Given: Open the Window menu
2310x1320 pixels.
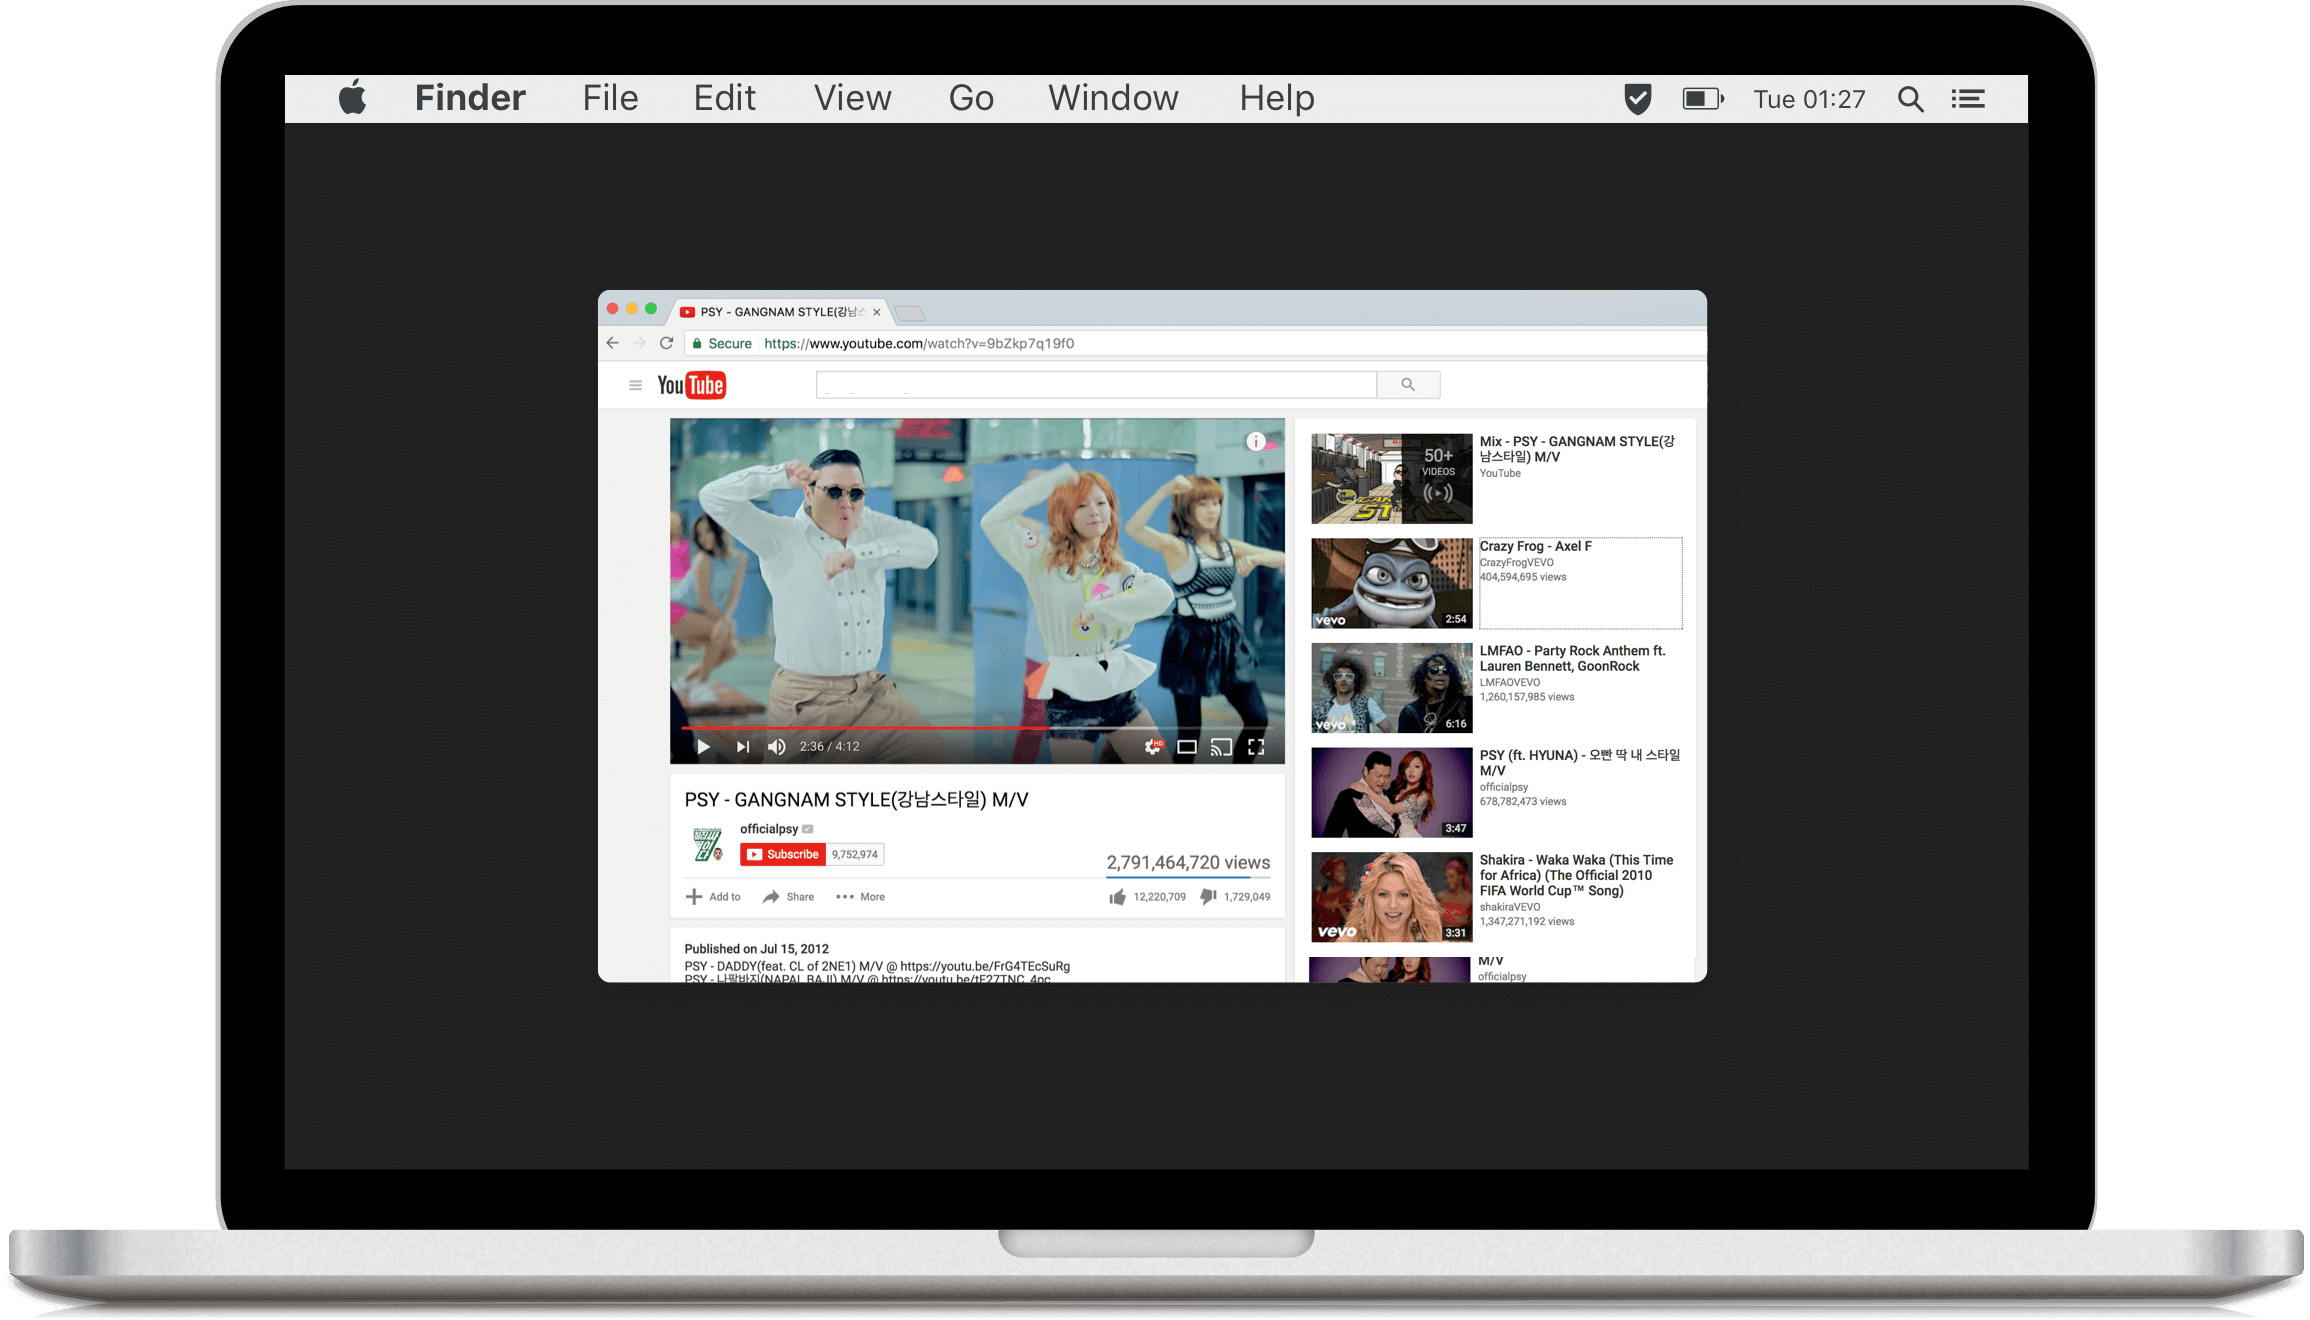Looking at the screenshot, I should point(1113,98).
